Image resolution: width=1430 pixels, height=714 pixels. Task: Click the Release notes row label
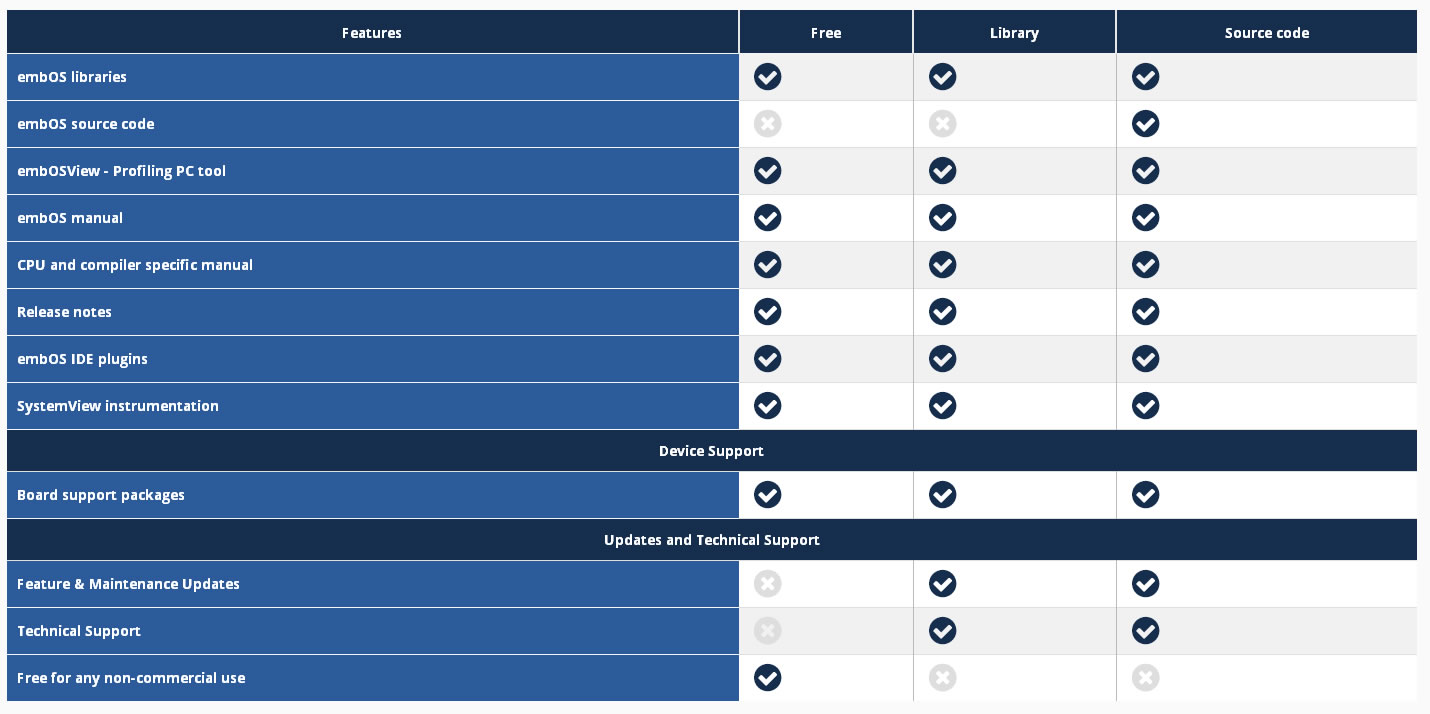tap(65, 312)
